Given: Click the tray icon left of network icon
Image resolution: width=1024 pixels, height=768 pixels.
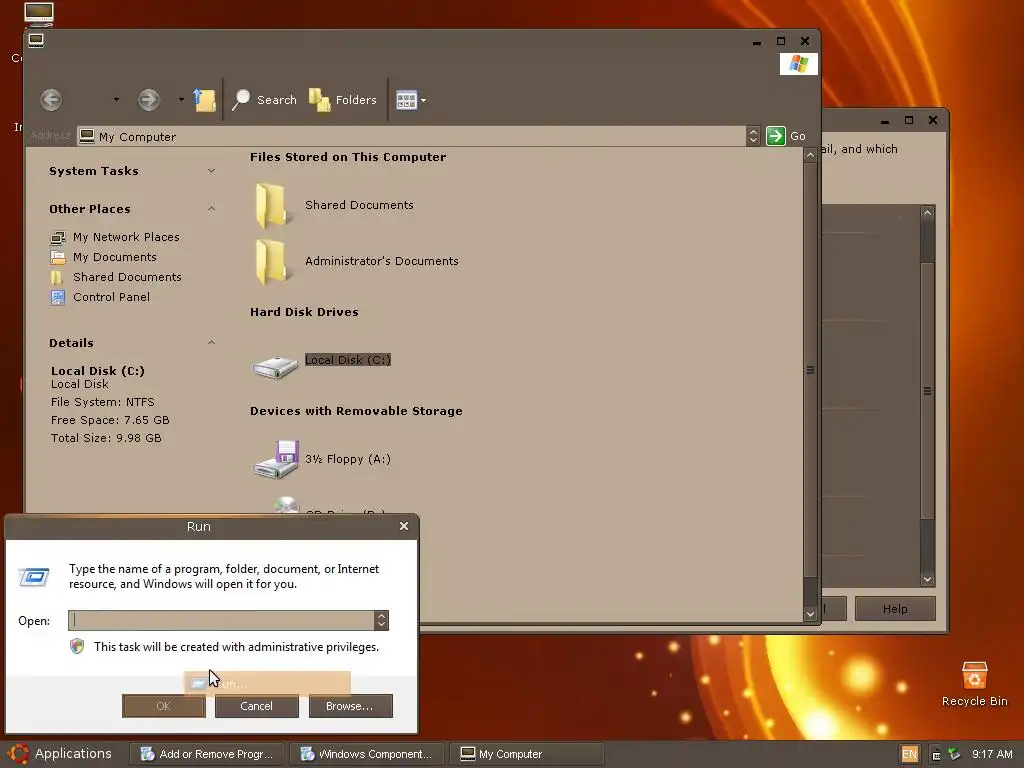Looking at the screenshot, I should (x=936, y=755).
